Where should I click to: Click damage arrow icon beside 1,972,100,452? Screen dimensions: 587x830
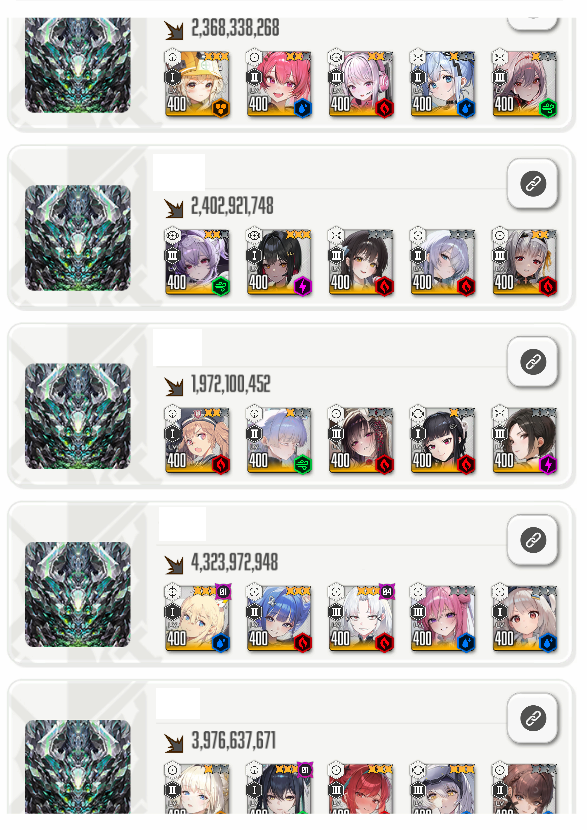pos(173,386)
